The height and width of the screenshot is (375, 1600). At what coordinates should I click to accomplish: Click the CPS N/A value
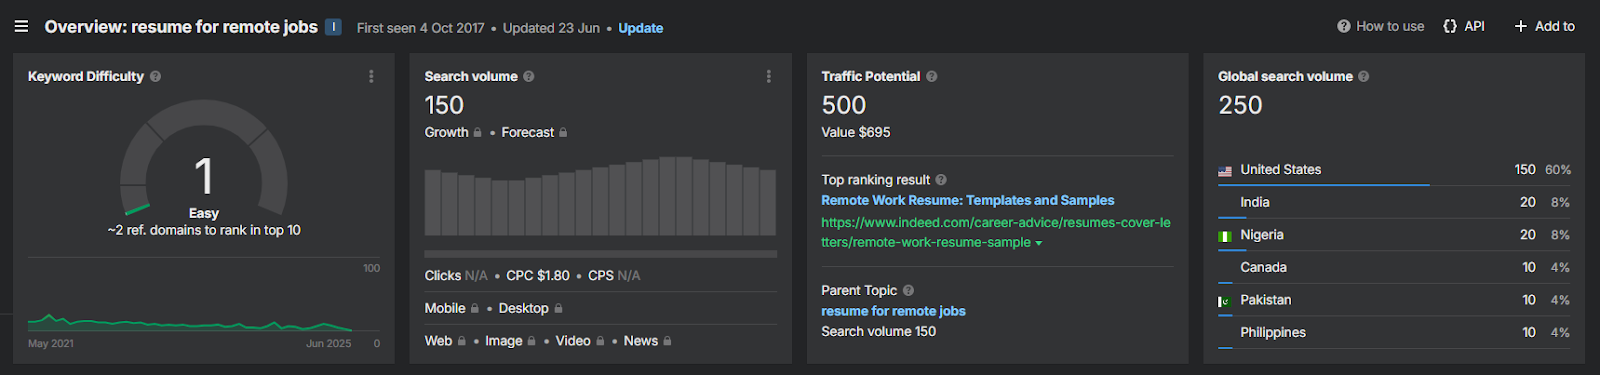click(x=614, y=276)
